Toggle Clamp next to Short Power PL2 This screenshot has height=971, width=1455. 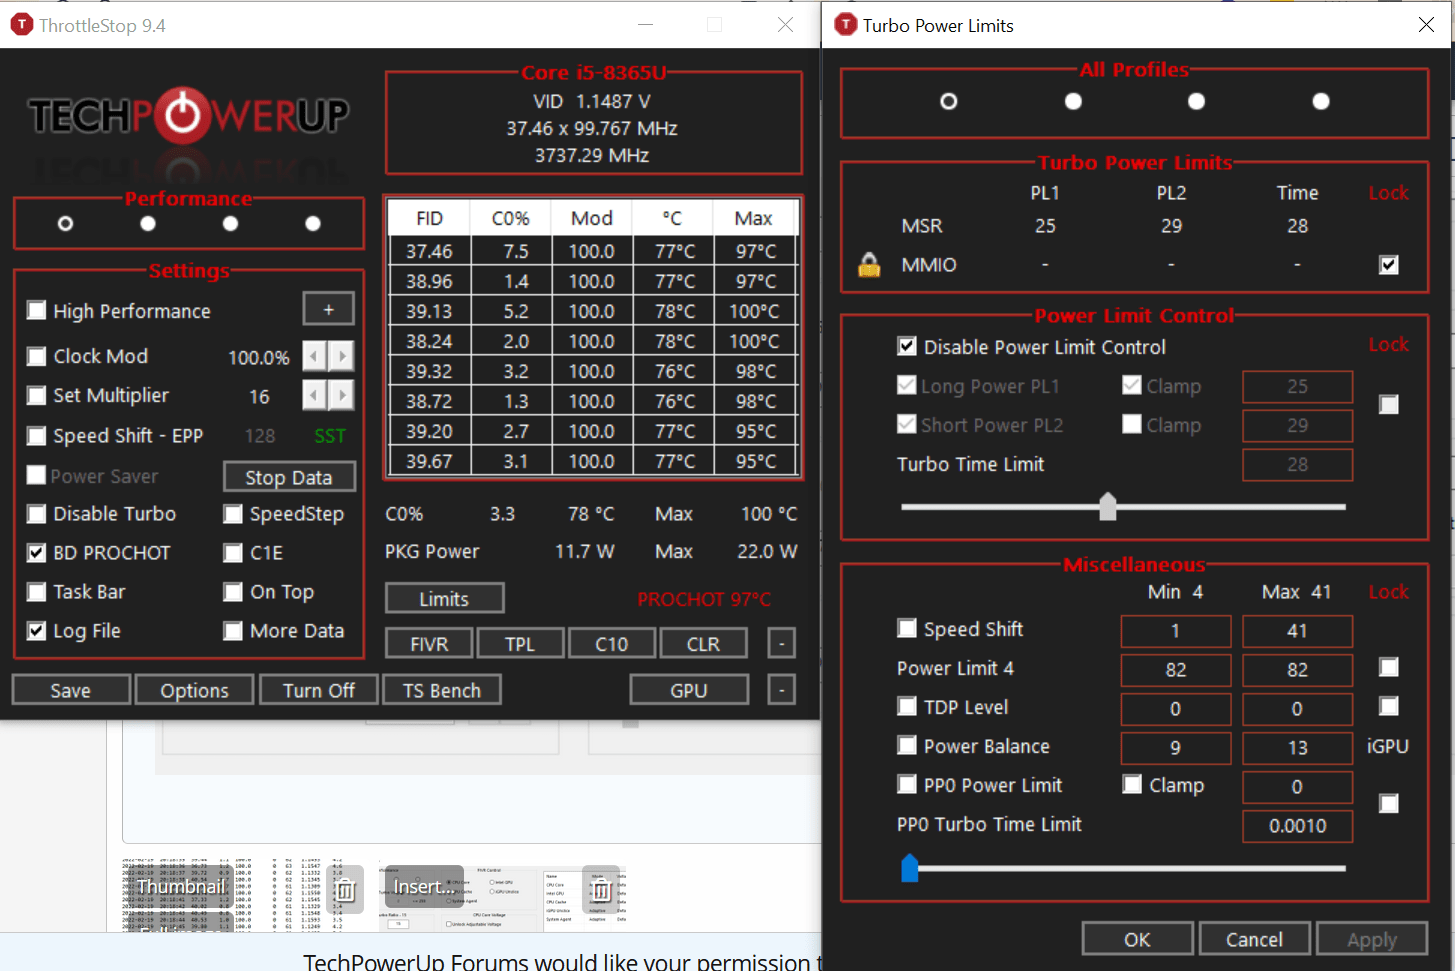point(1131,424)
